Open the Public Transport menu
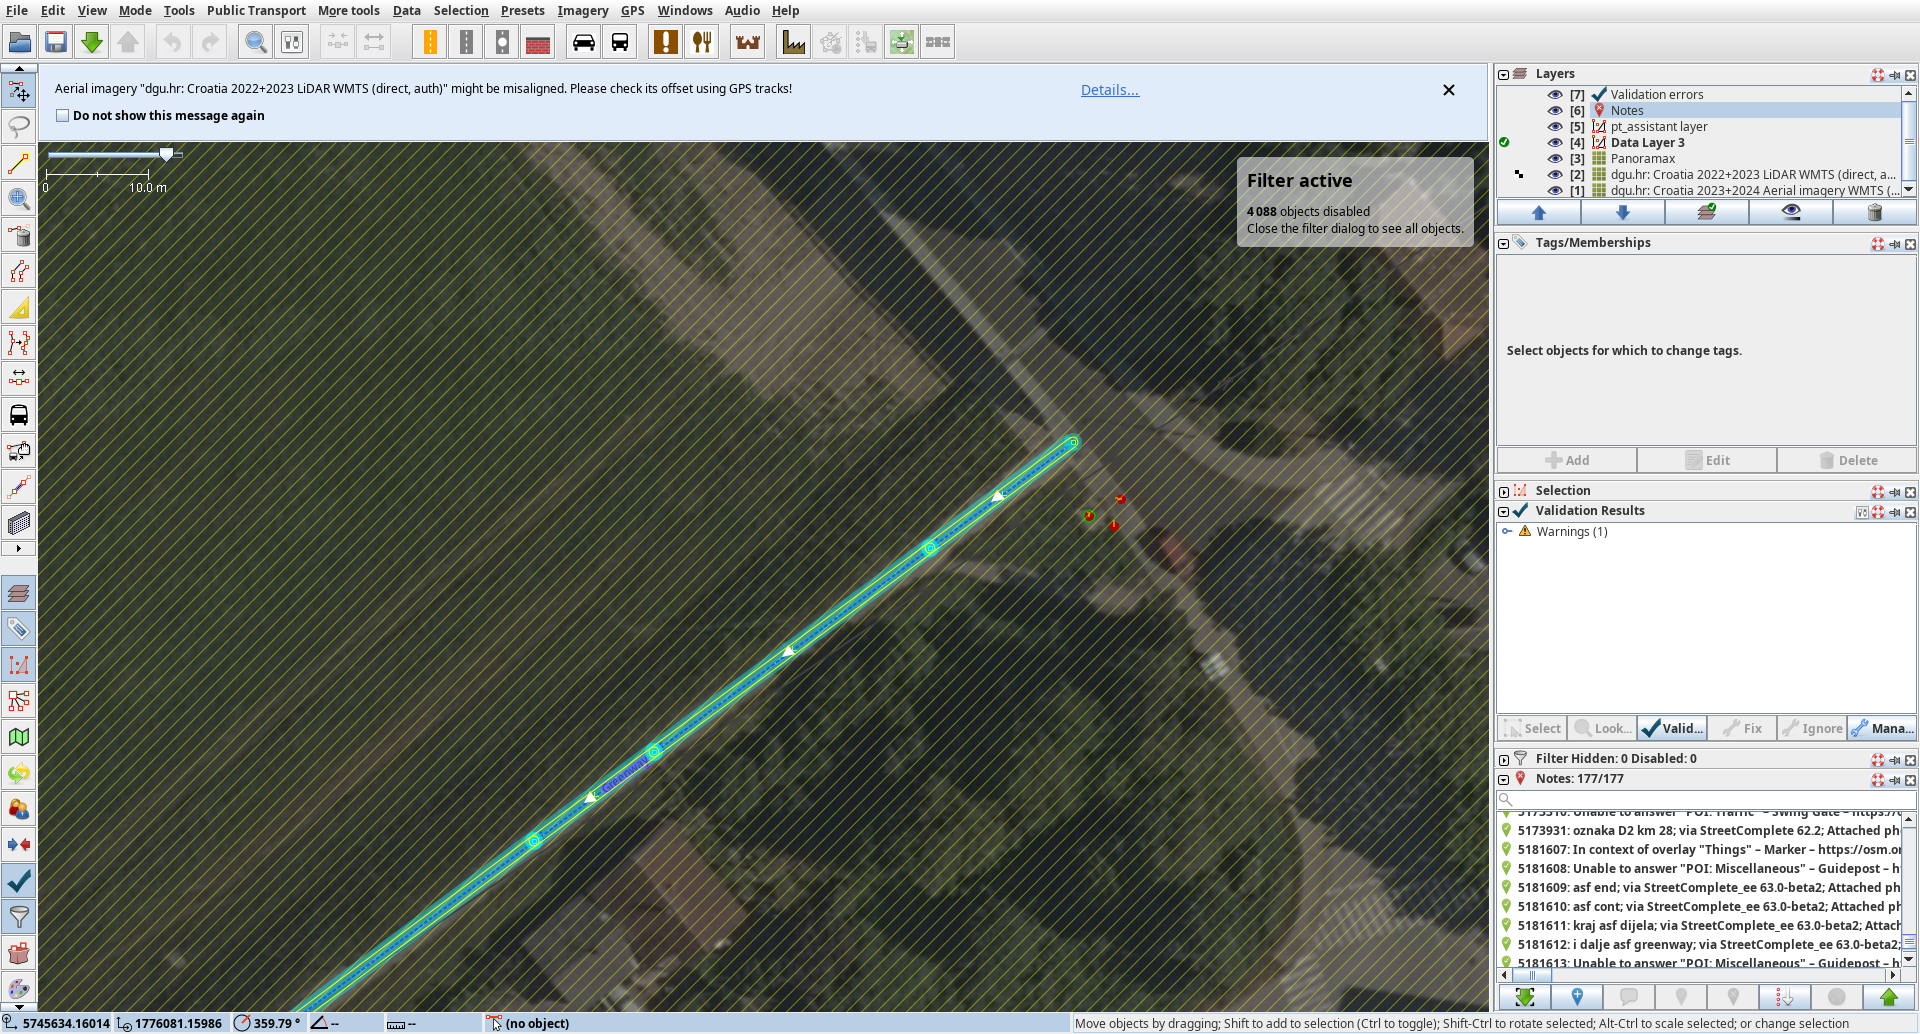 coord(256,11)
